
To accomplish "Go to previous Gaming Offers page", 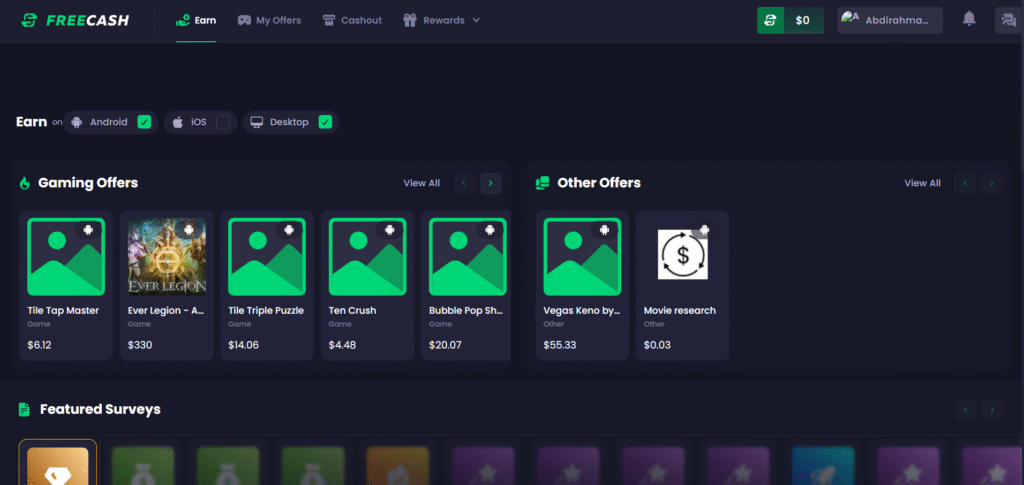I will 464,183.
